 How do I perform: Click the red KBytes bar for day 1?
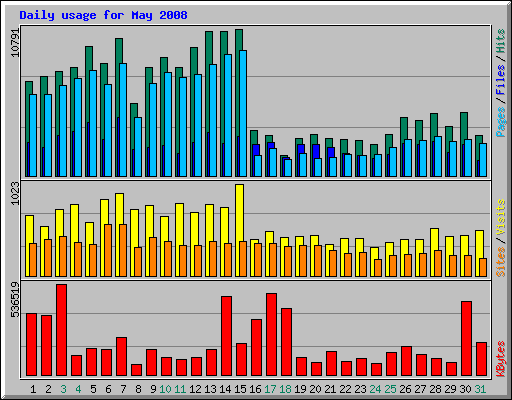click(x=31, y=345)
